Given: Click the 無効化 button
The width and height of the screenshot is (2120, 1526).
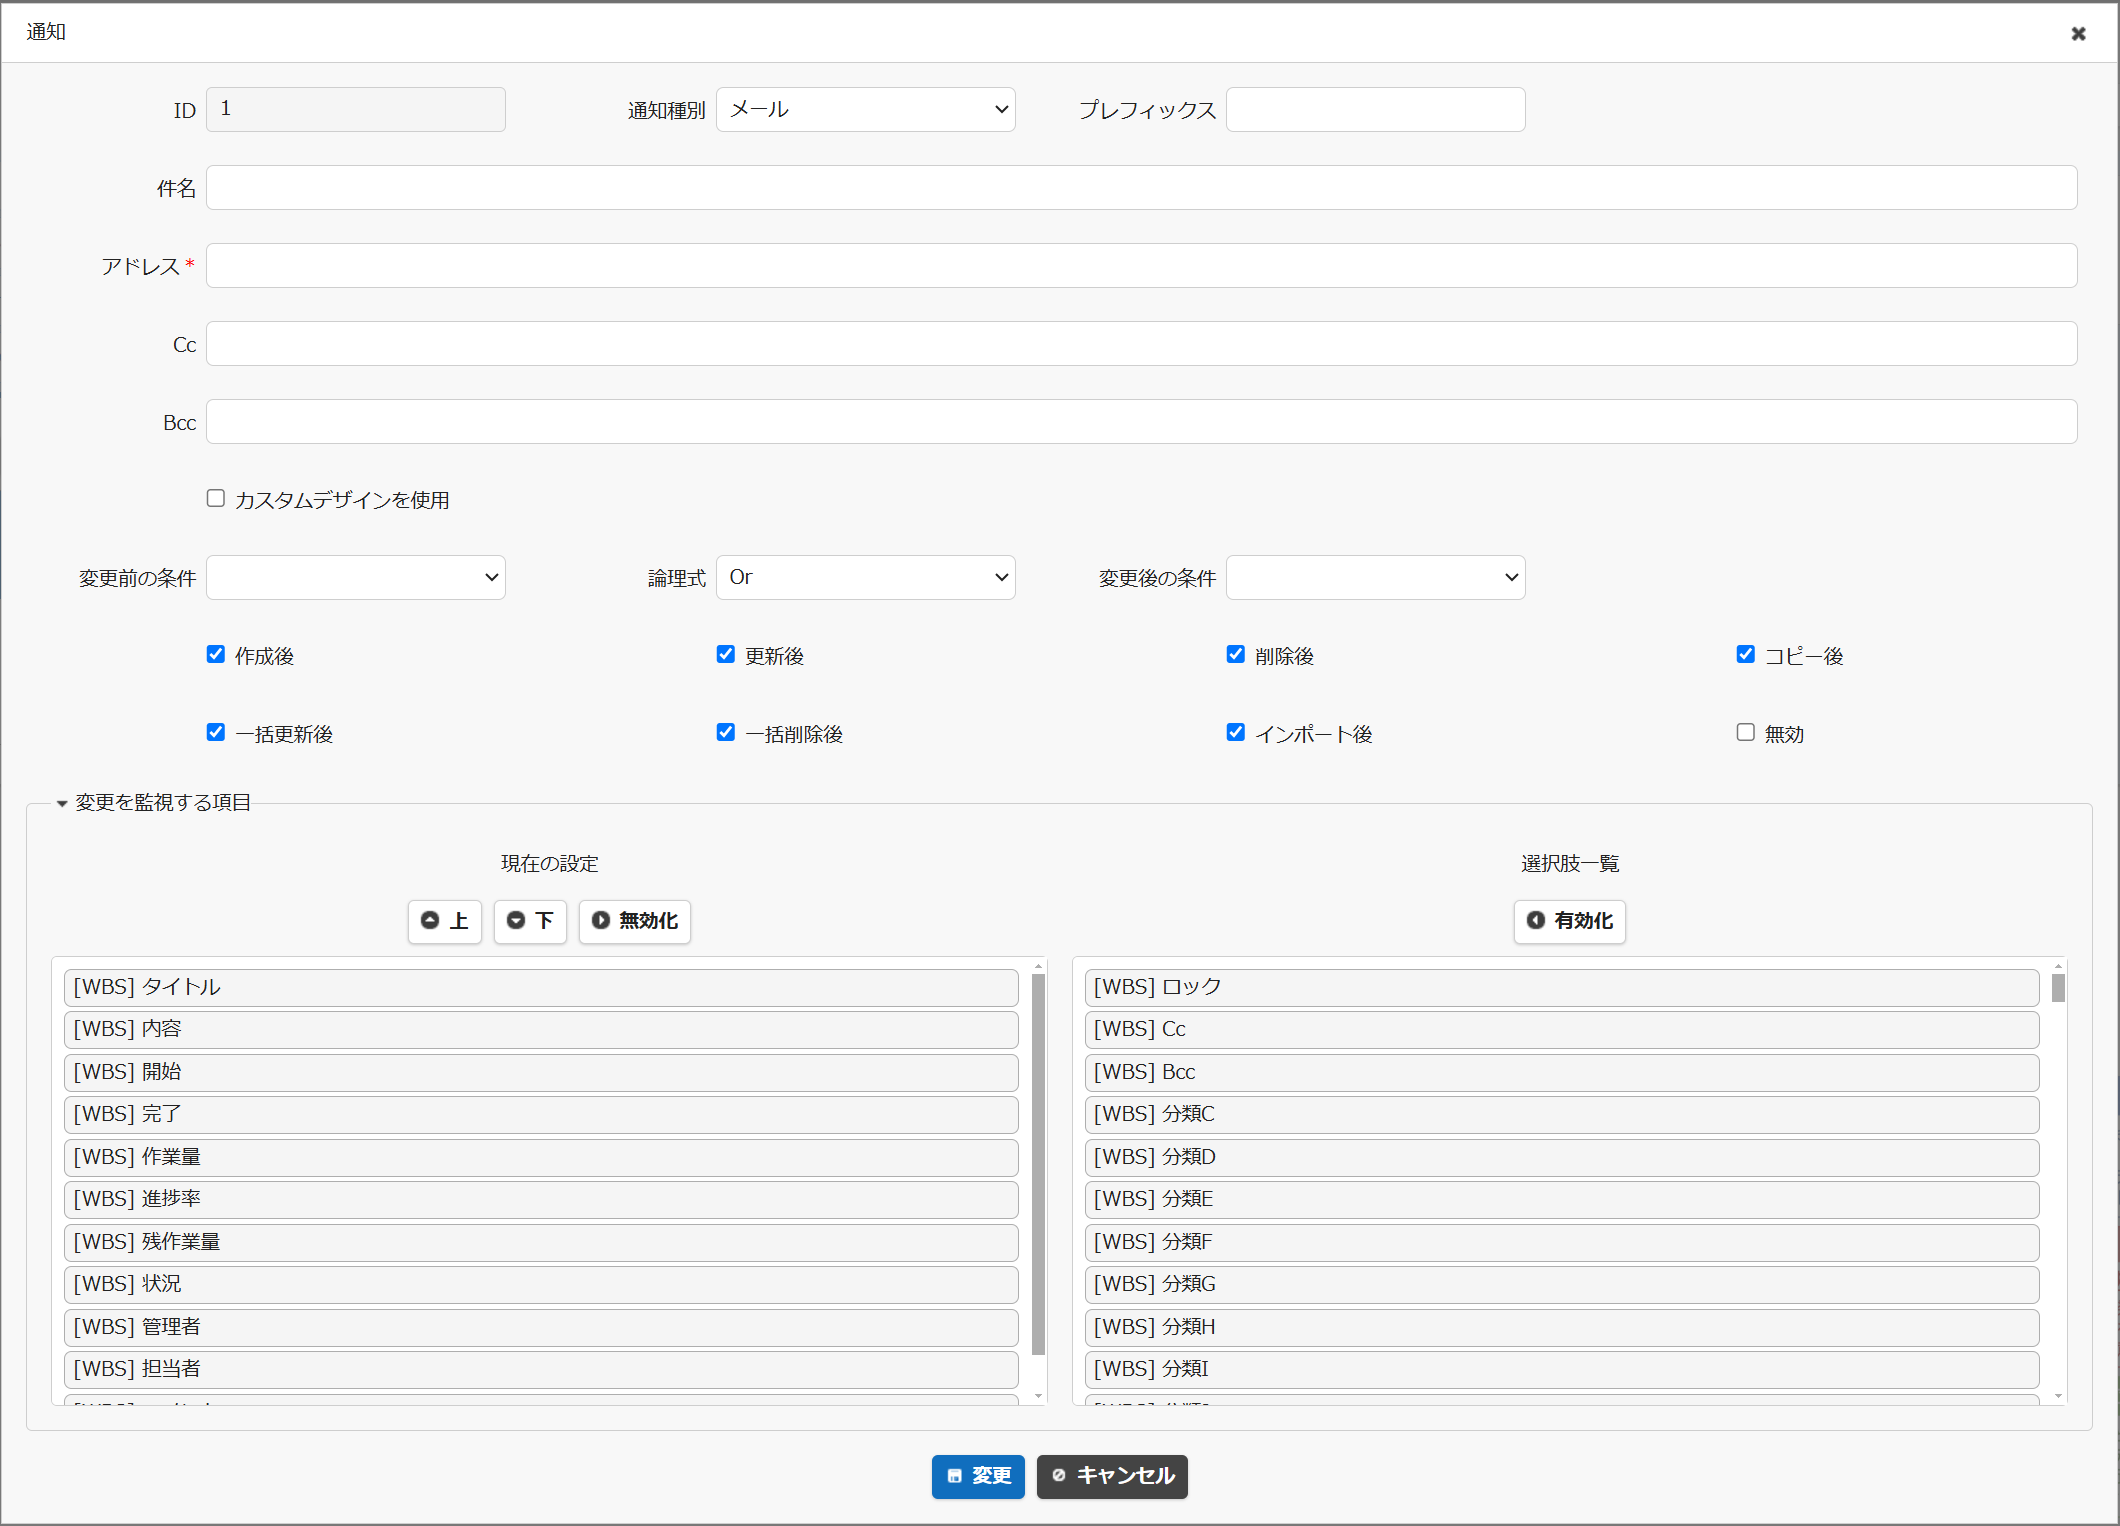Looking at the screenshot, I should click(x=635, y=921).
